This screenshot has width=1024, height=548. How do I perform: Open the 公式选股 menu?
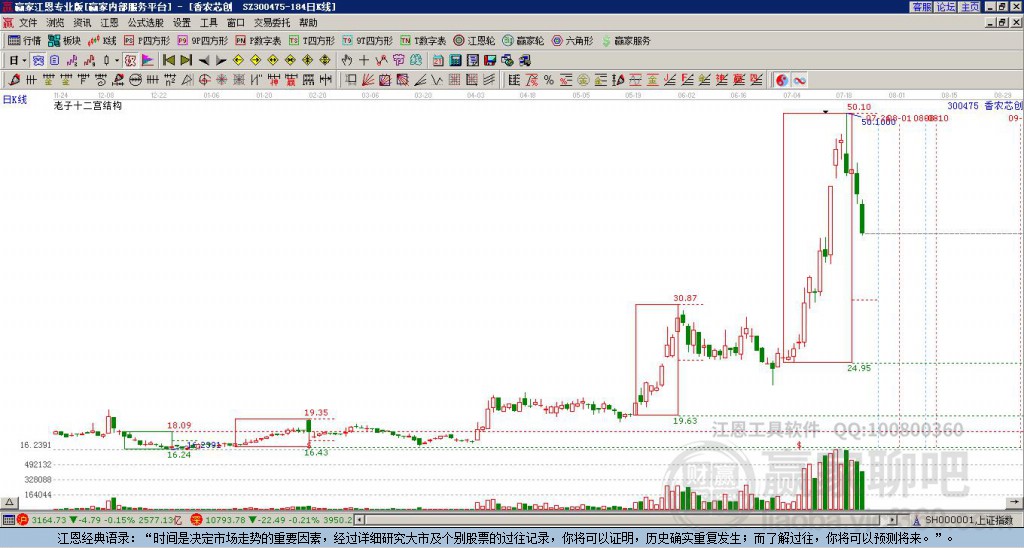point(146,23)
